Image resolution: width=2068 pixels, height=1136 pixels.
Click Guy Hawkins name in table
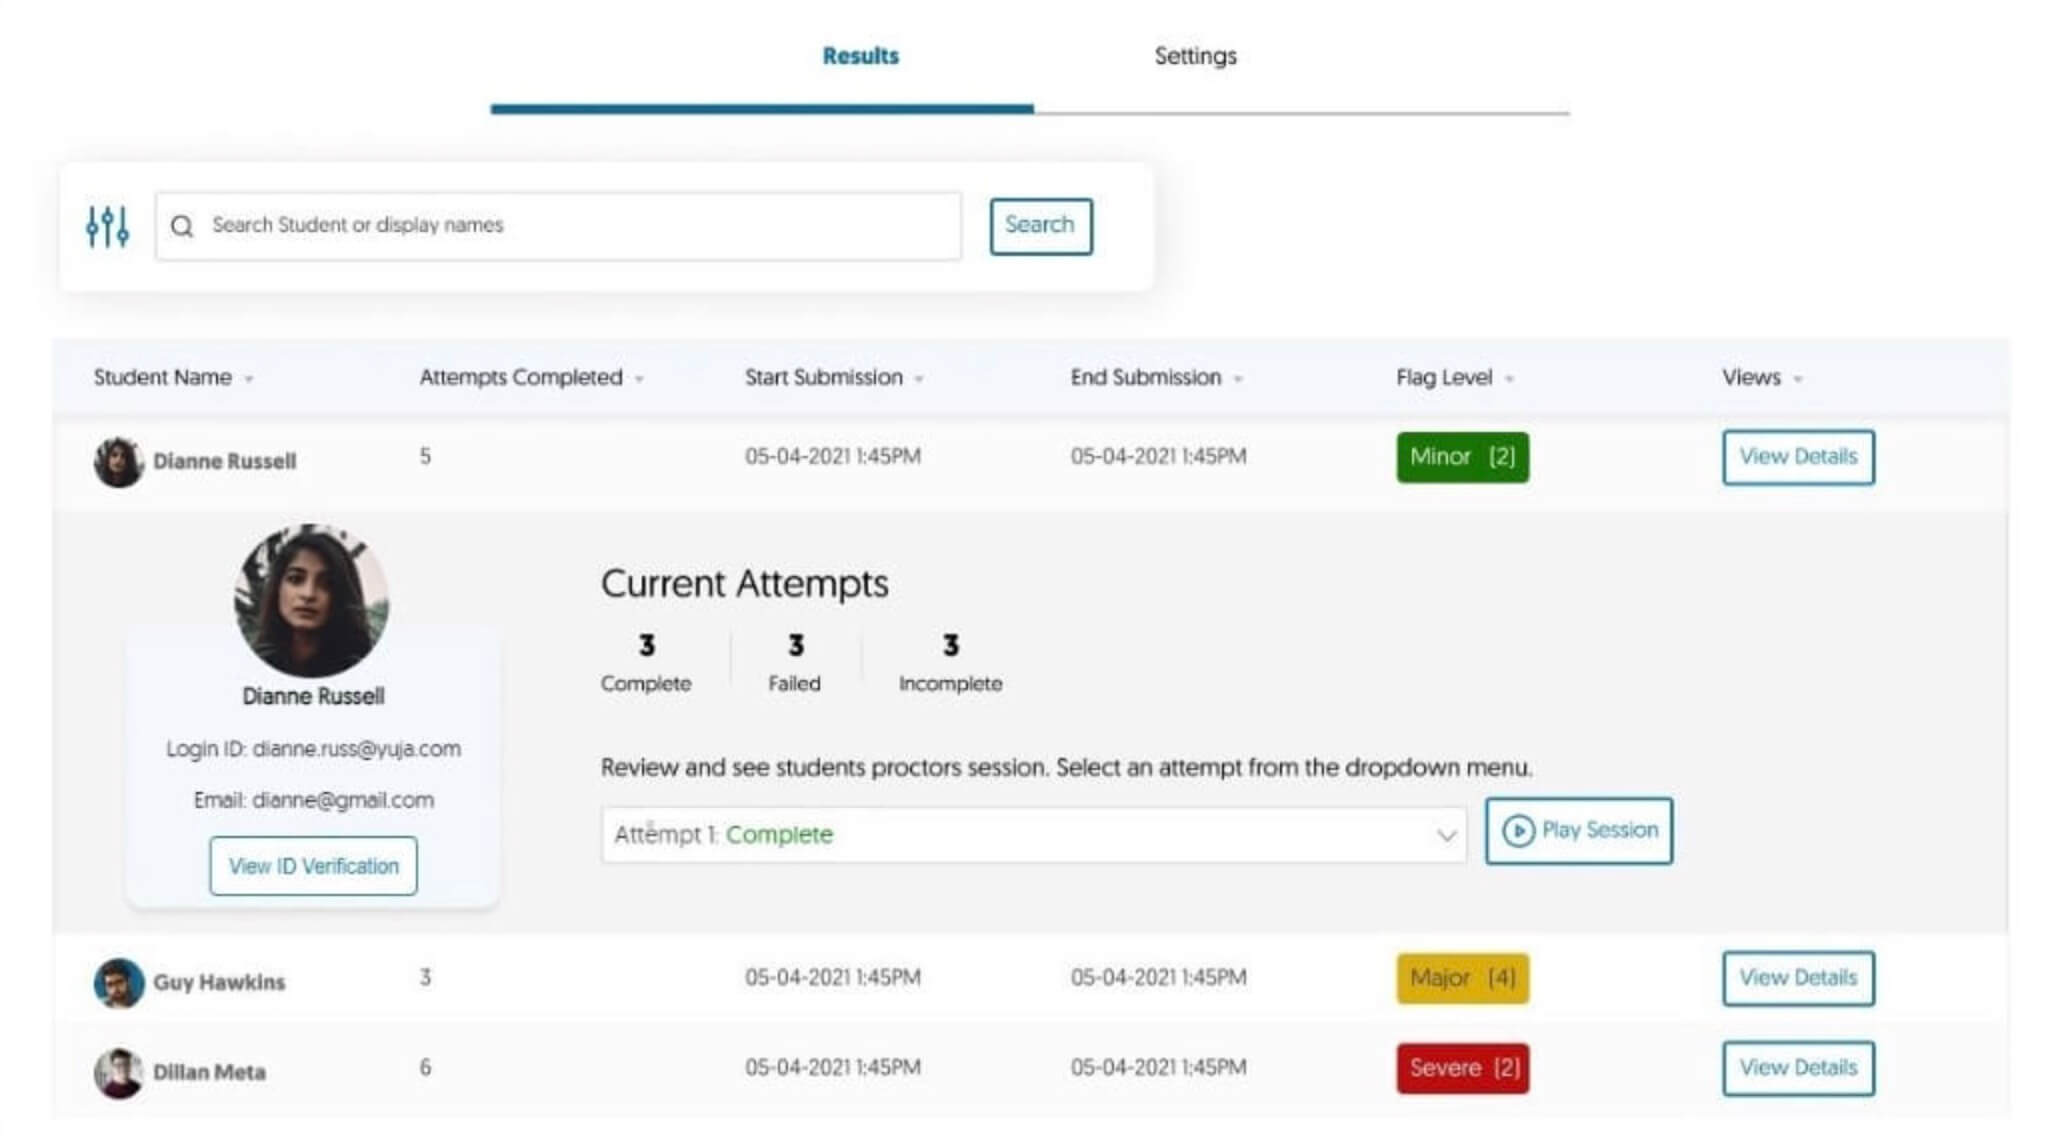(x=219, y=982)
